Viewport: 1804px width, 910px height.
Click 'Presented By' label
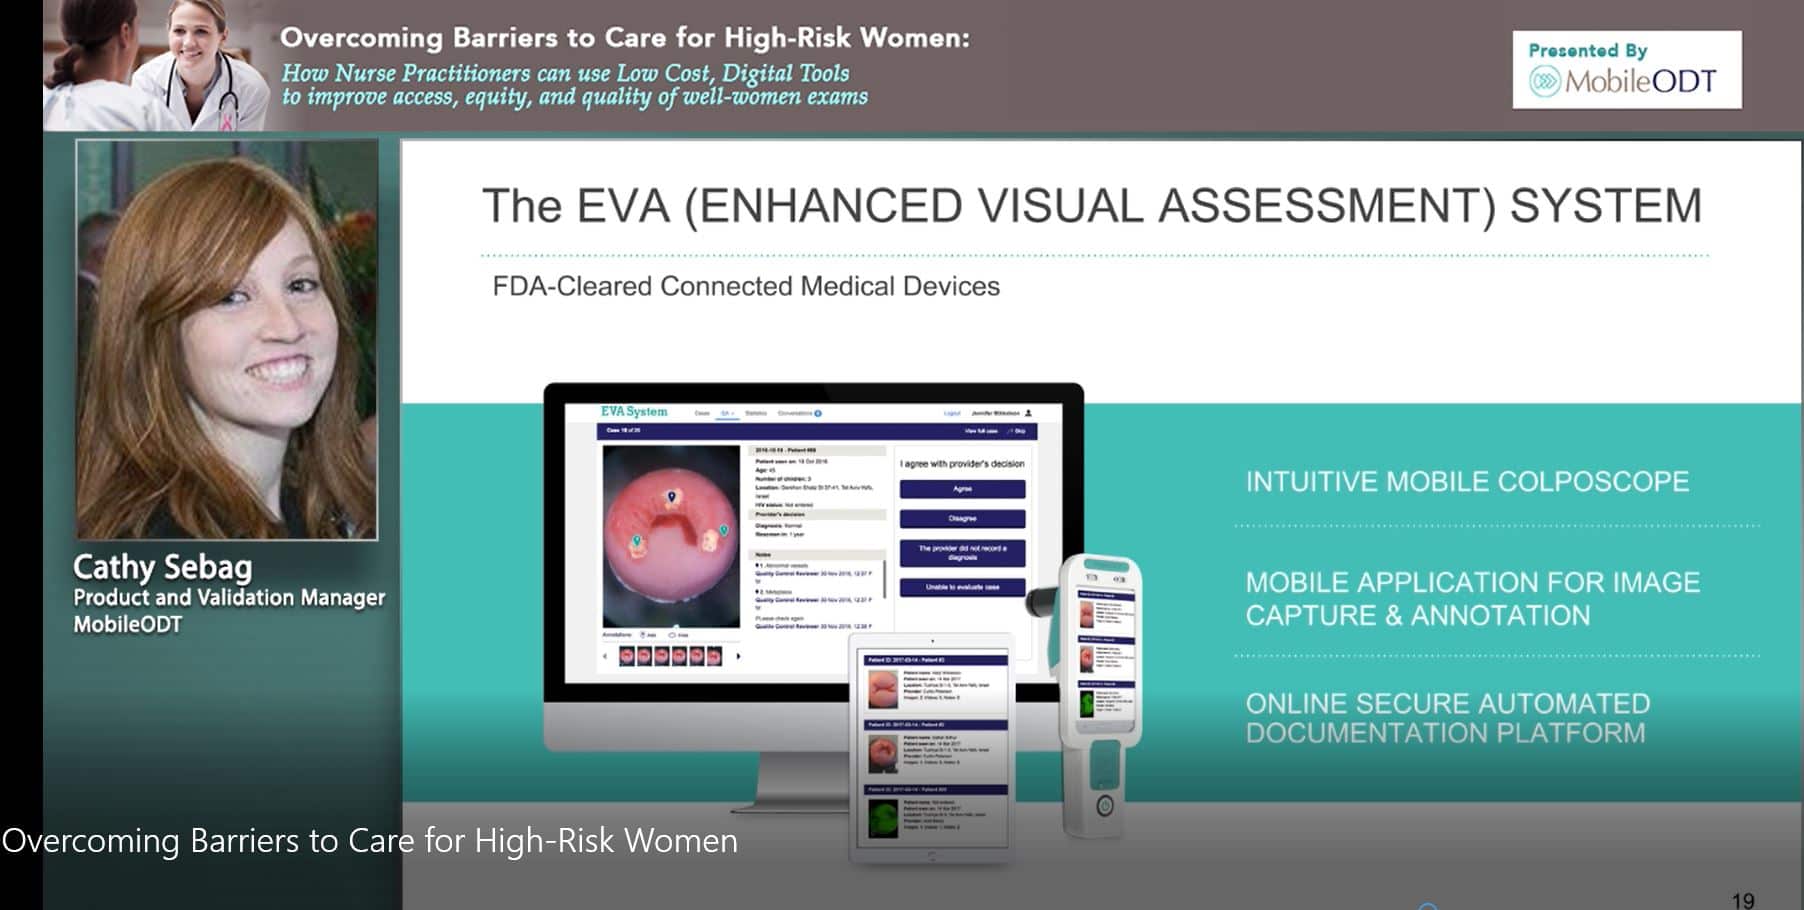(1588, 50)
